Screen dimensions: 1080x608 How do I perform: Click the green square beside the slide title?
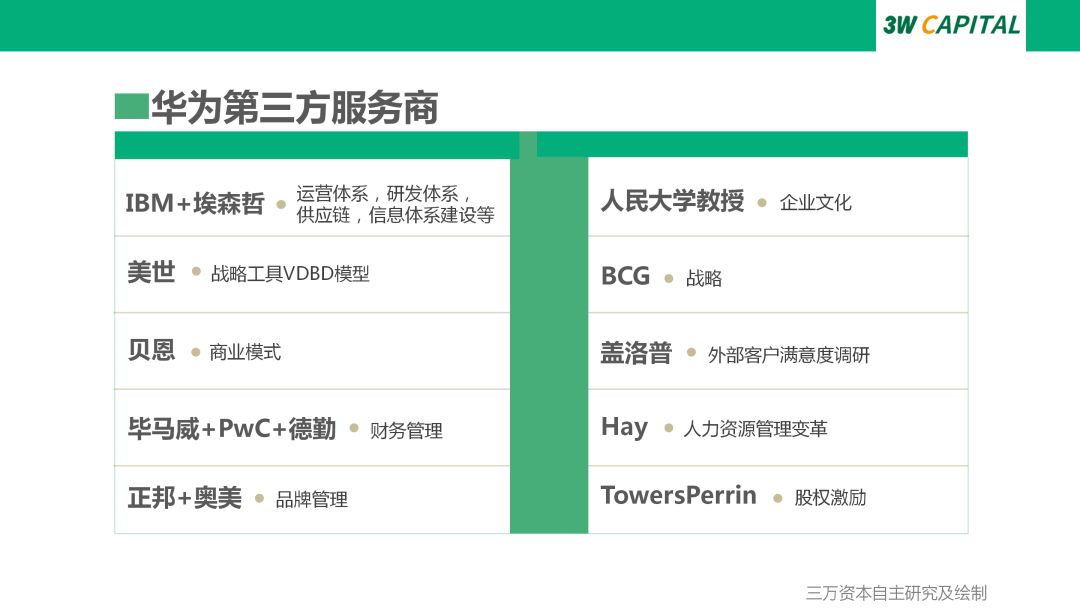[131, 106]
